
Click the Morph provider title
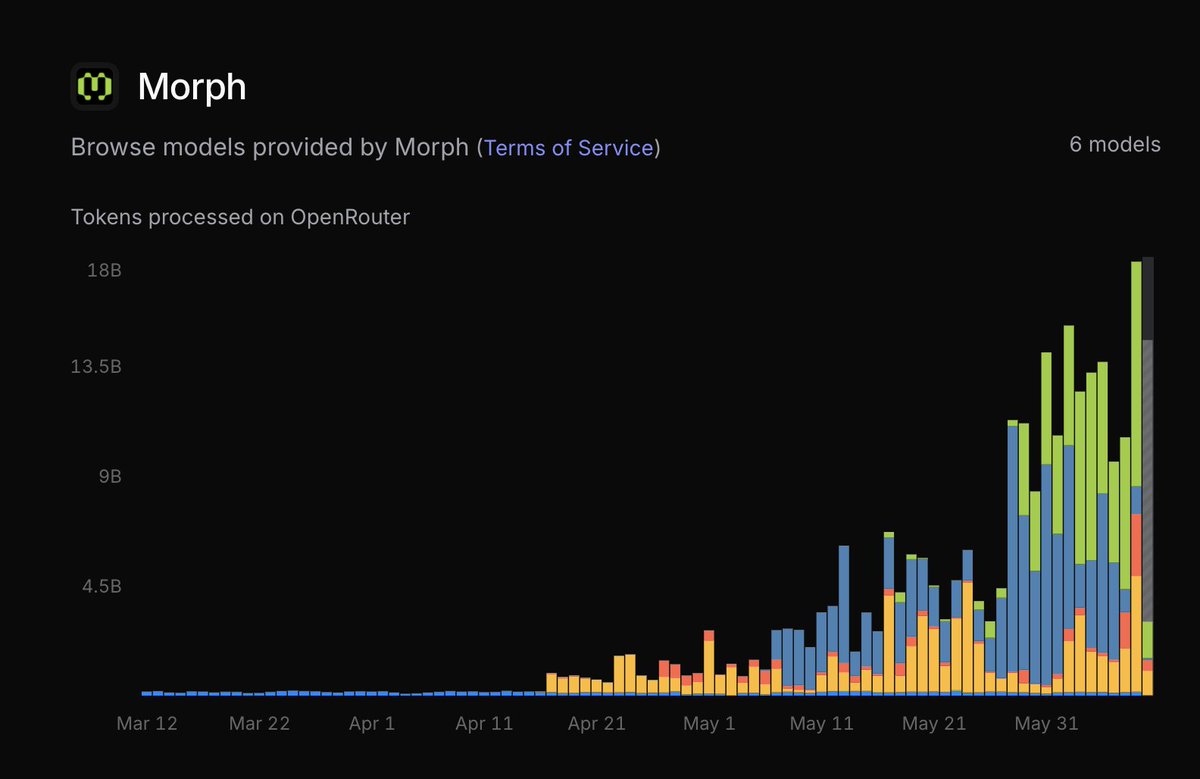coord(192,87)
